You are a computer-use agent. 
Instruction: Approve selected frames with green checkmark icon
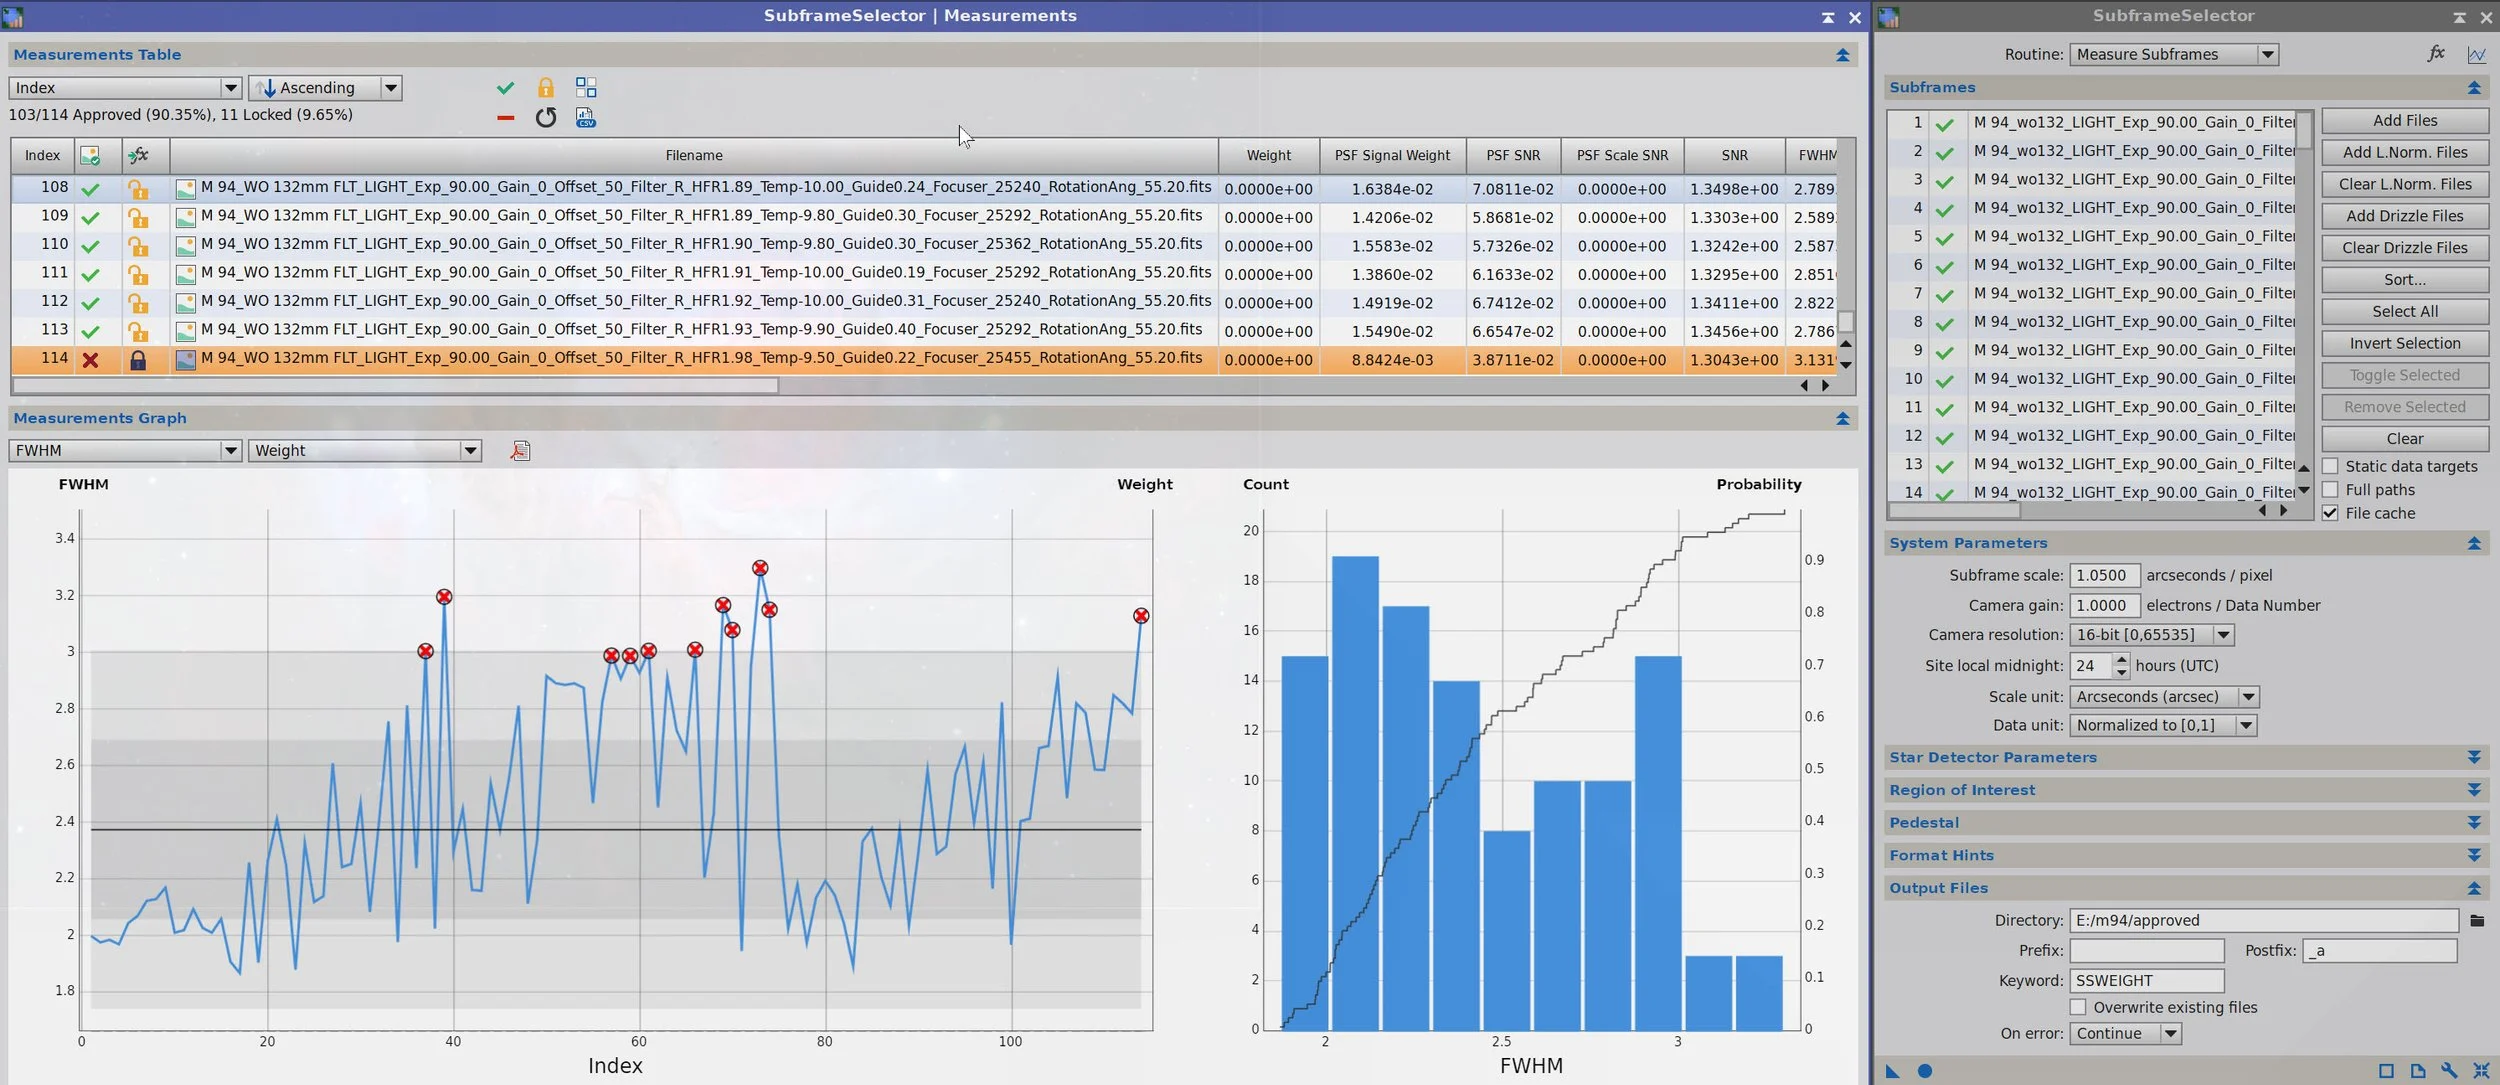pyautogui.click(x=505, y=88)
